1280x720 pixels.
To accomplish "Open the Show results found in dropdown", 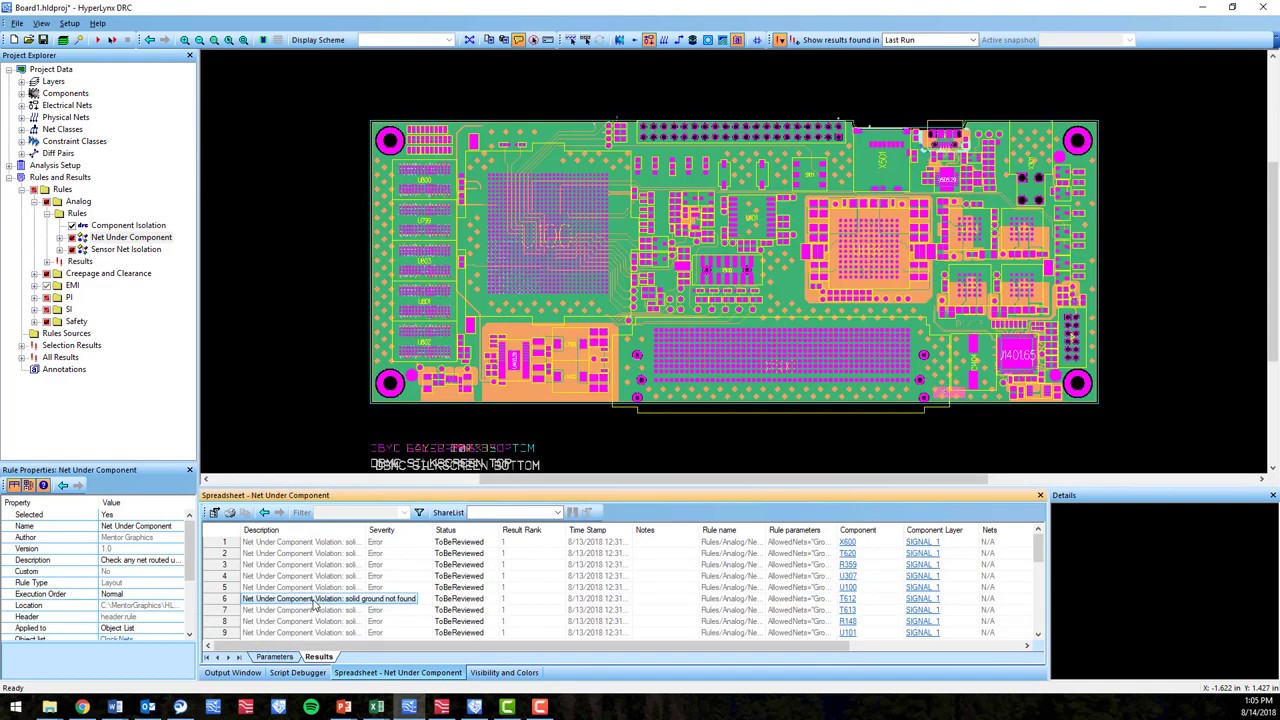I will [972, 40].
